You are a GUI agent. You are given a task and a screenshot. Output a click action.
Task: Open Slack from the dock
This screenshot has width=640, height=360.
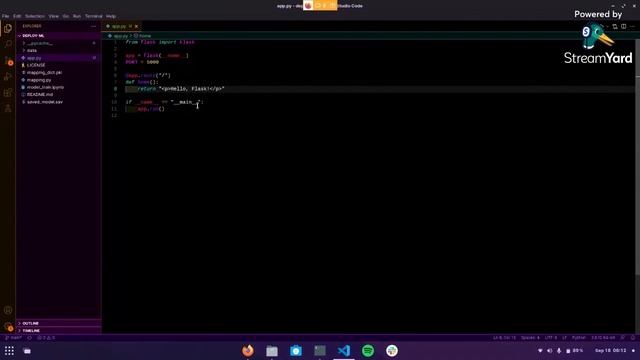[392, 351]
